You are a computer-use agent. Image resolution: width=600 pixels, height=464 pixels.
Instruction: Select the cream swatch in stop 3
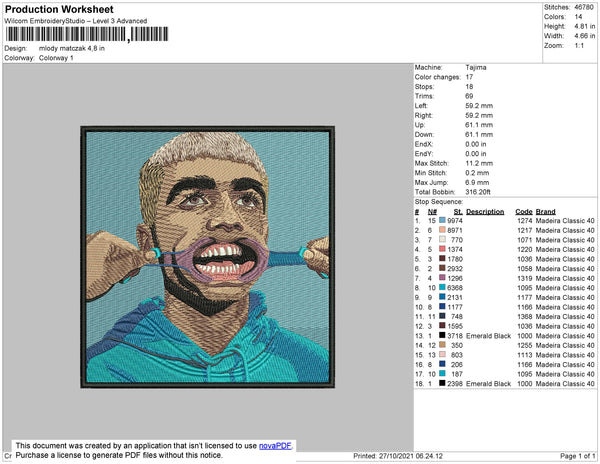442,239
